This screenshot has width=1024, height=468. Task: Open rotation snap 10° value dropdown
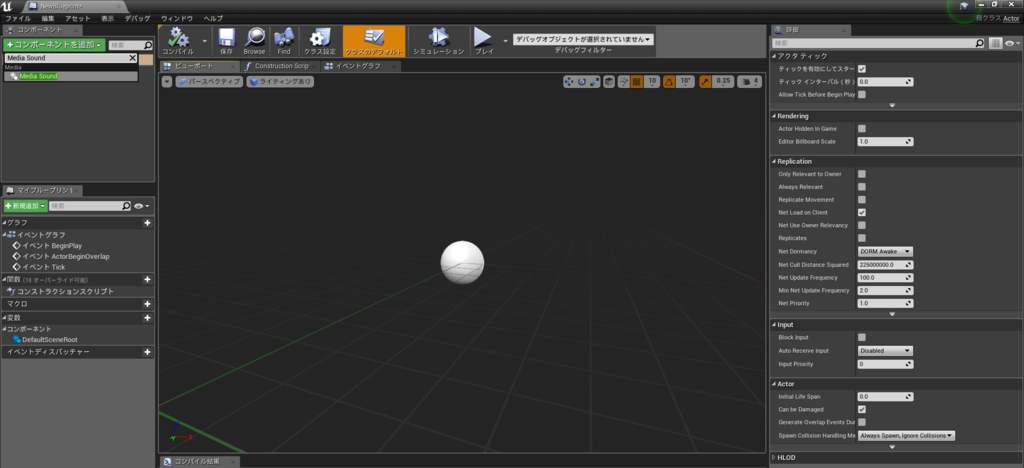coord(685,82)
